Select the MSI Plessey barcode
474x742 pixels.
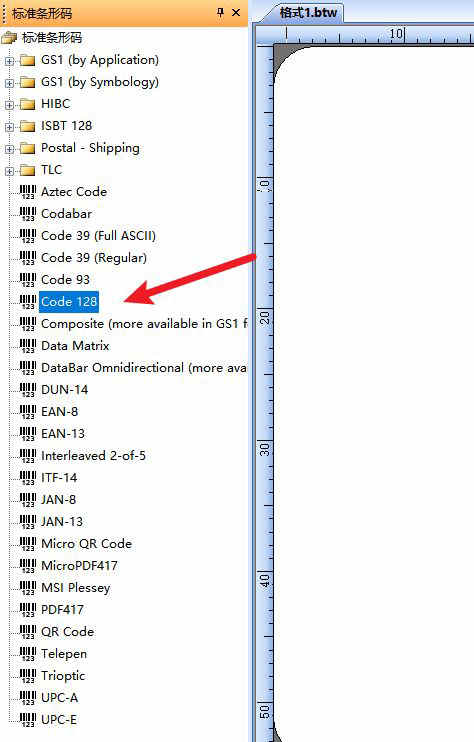76,588
